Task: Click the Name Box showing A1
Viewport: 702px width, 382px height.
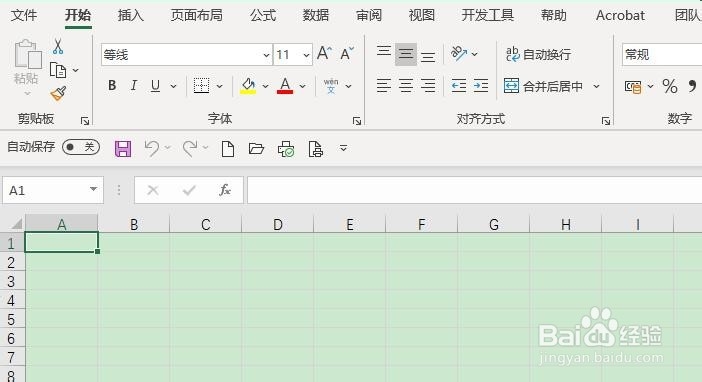Action: point(53,190)
